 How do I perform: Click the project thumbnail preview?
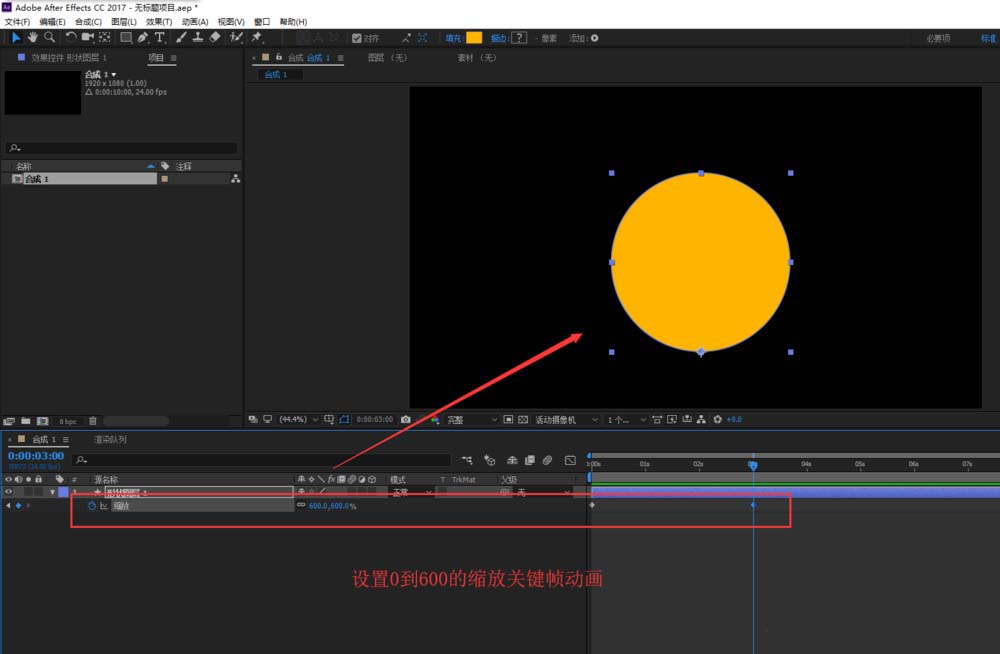coord(43,93)
